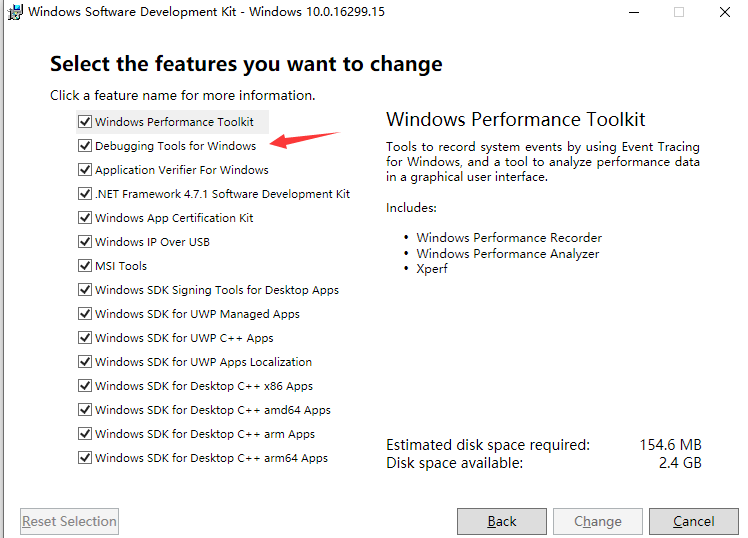The width and height of the screenshot is (748, 538).
Task: Toggle Debugging Tools for Windows checkbox
Action: [85, 145]
